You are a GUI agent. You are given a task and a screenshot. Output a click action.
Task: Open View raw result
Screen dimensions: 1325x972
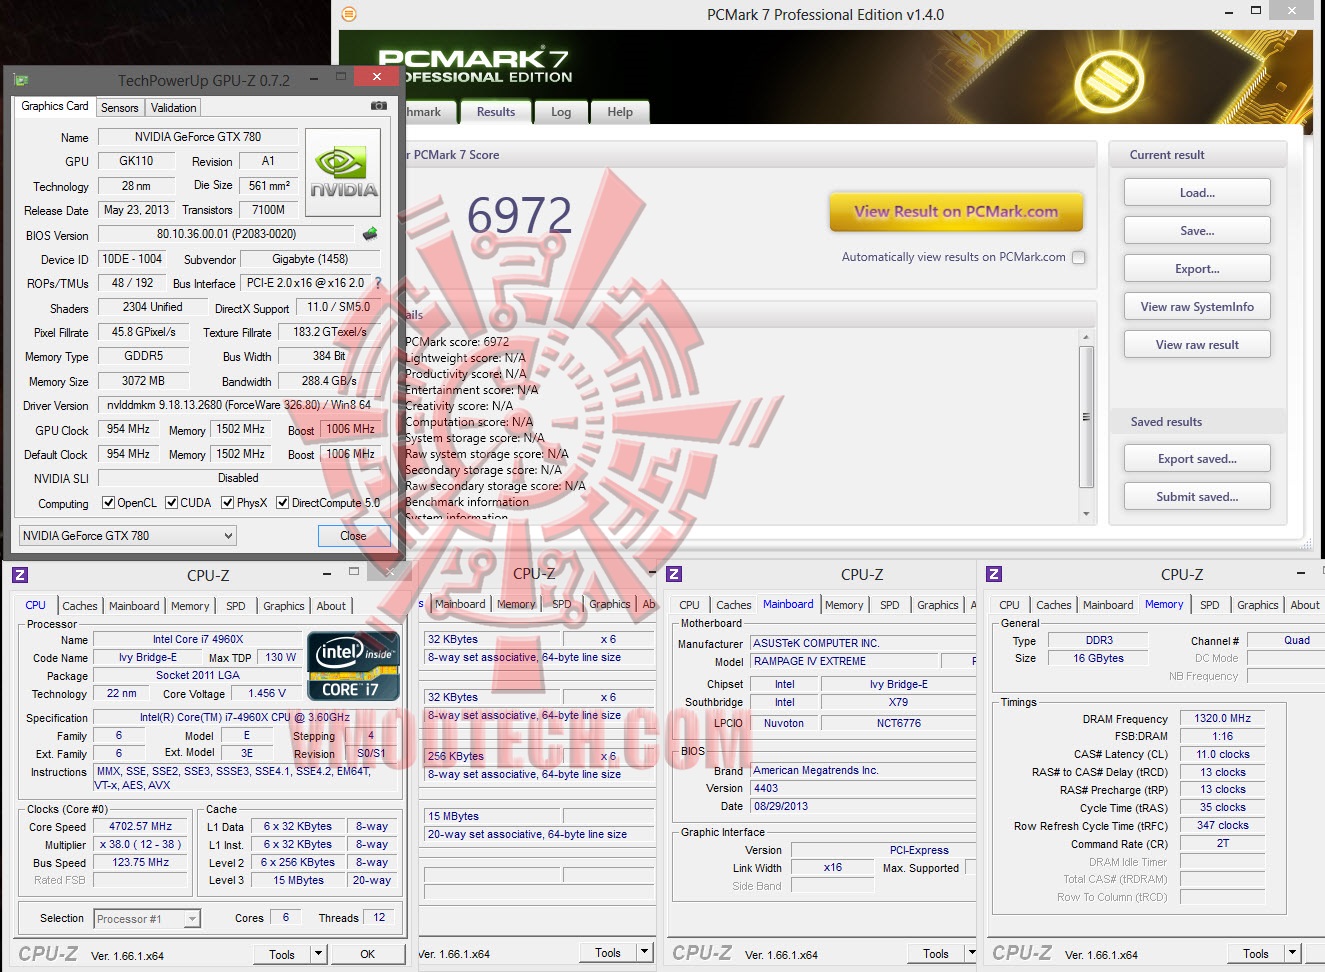point(1197,345)
